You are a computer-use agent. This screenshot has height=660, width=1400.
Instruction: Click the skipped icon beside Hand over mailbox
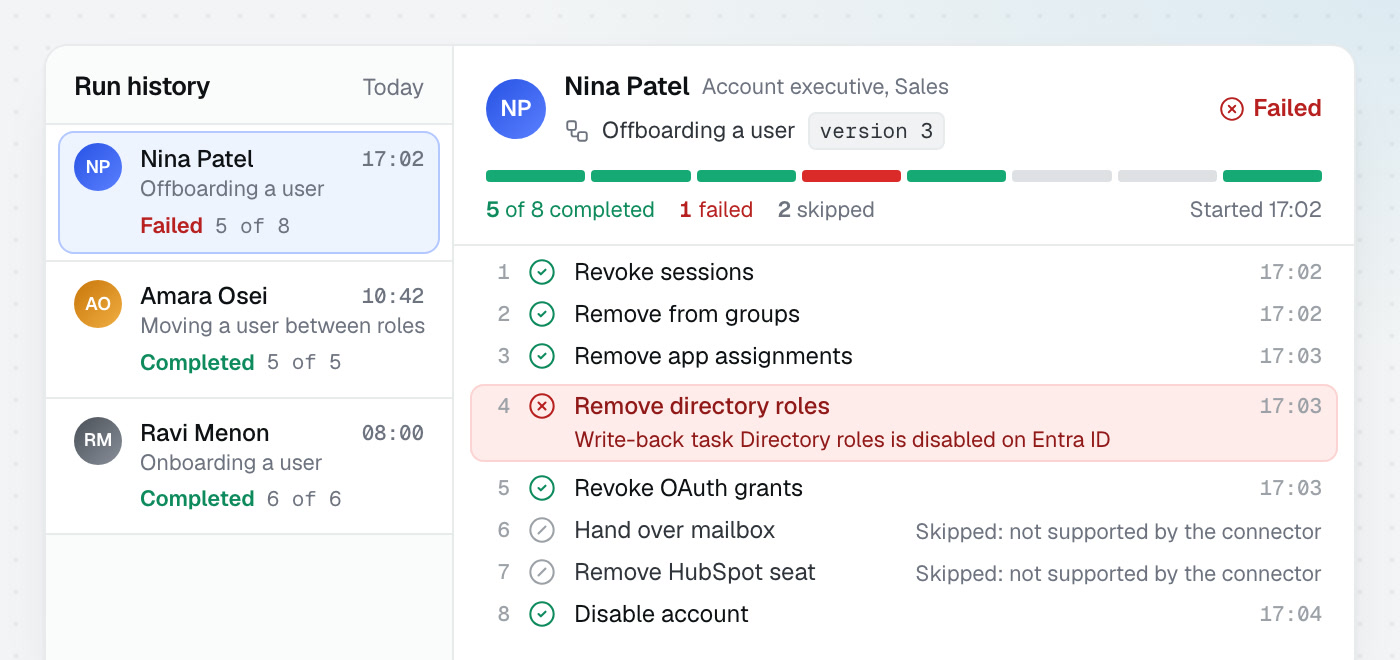click(x=541, y=530)
